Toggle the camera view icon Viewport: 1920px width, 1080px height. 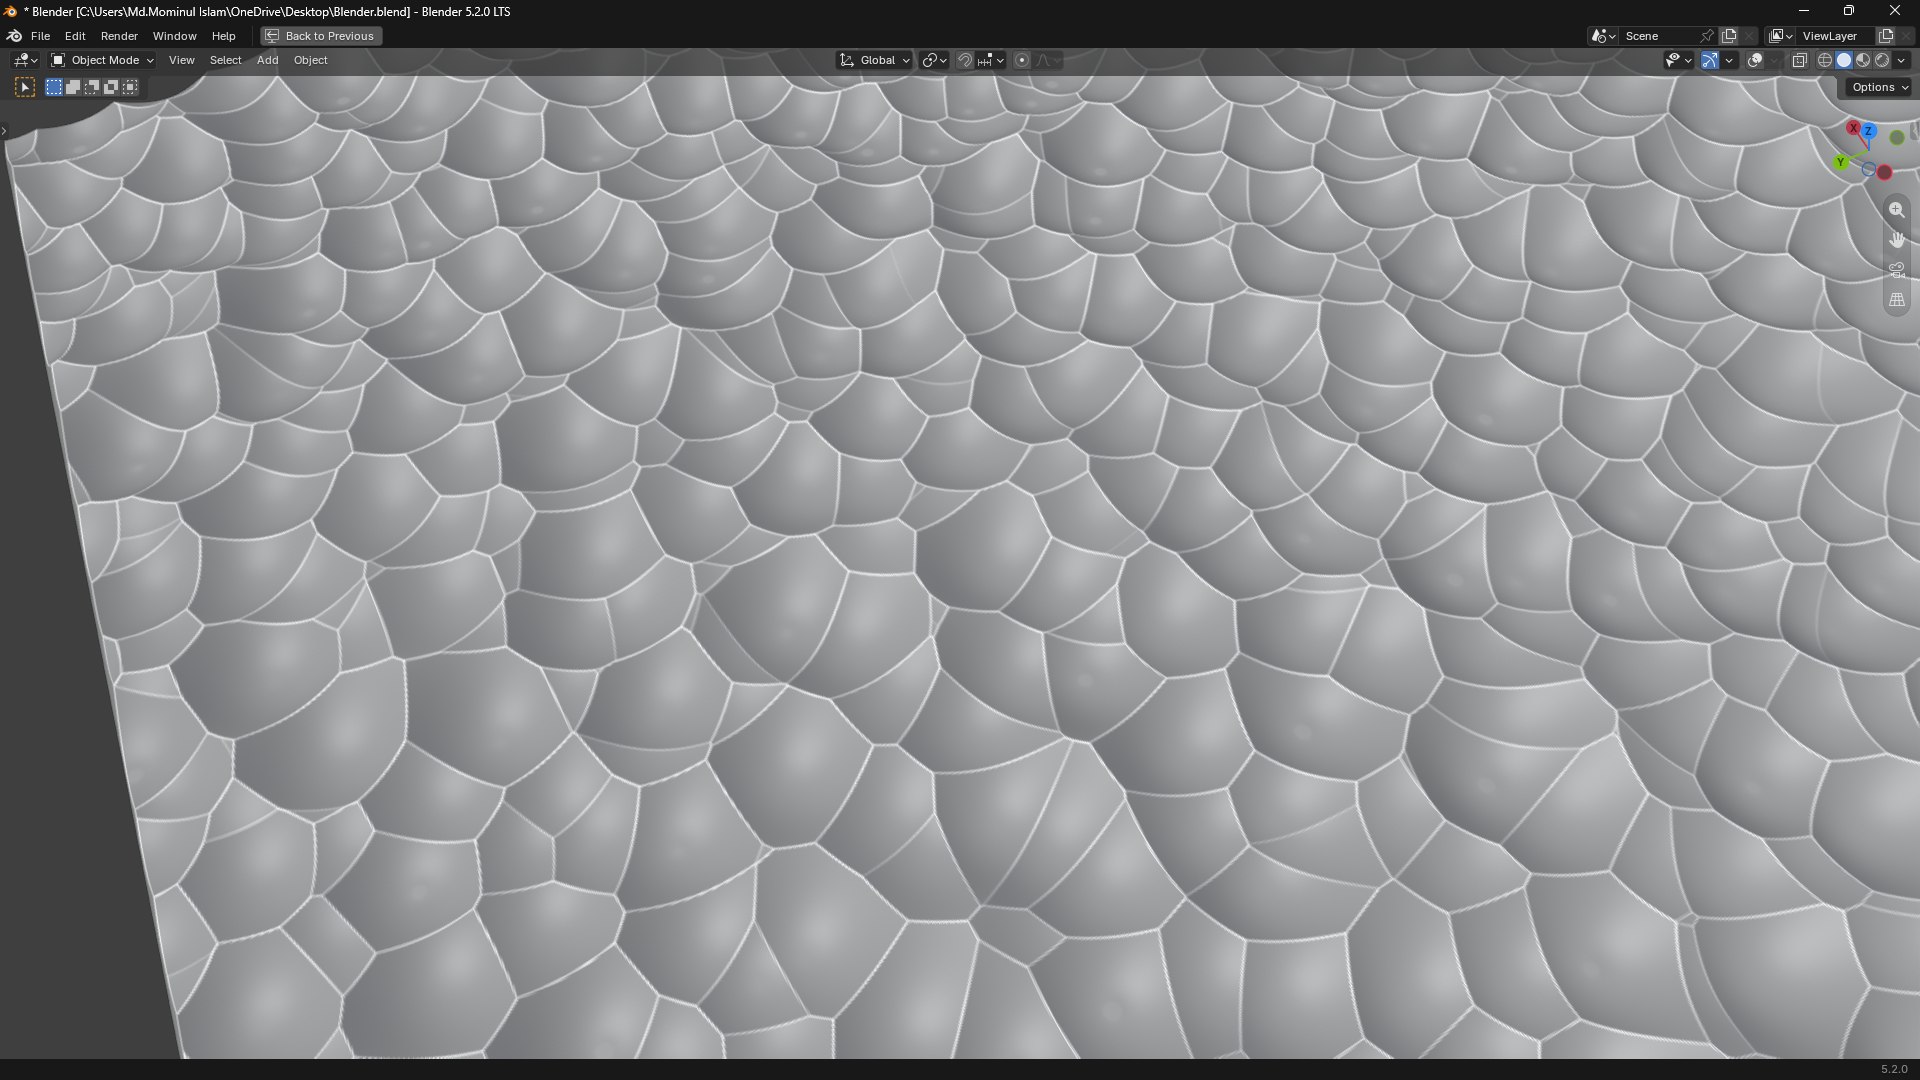[1896, 270]
